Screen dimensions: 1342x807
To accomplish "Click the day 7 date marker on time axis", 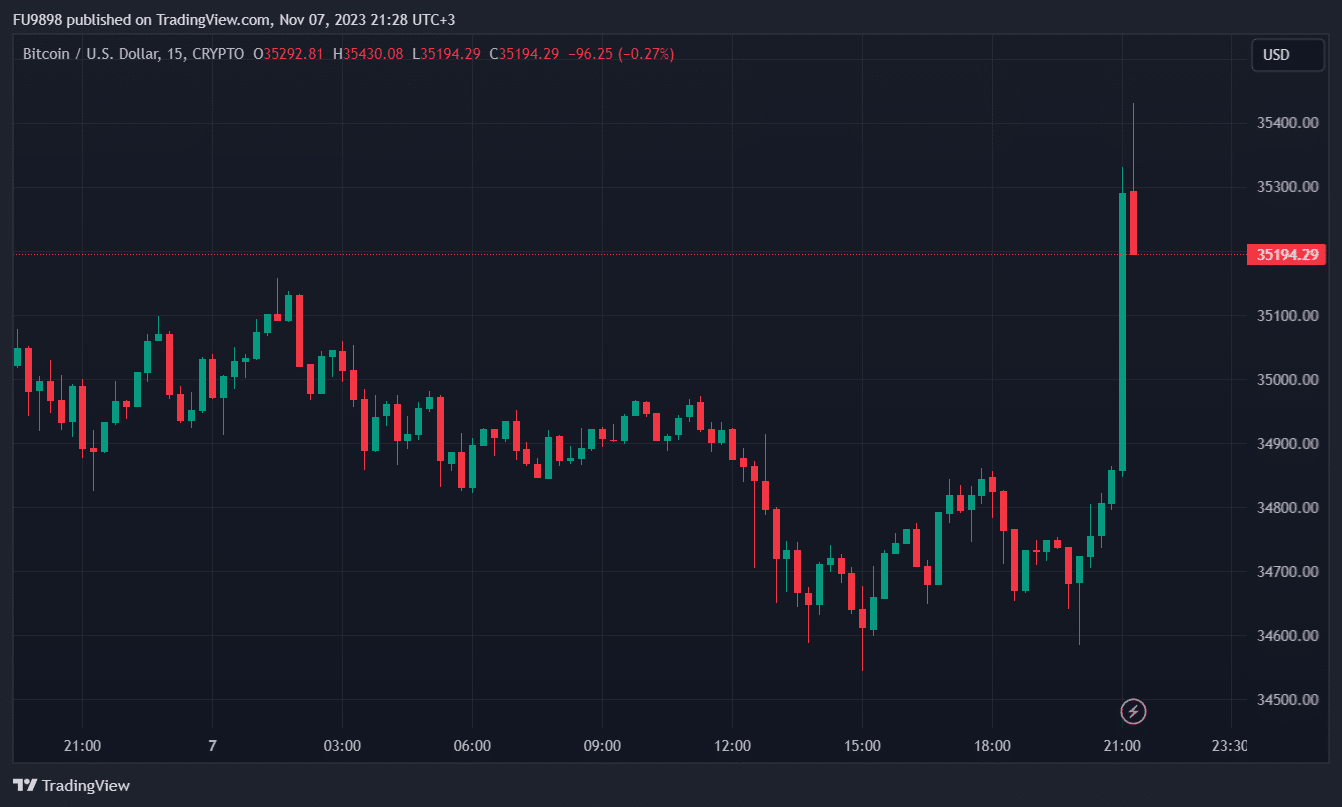I will [x=212, y=746].
